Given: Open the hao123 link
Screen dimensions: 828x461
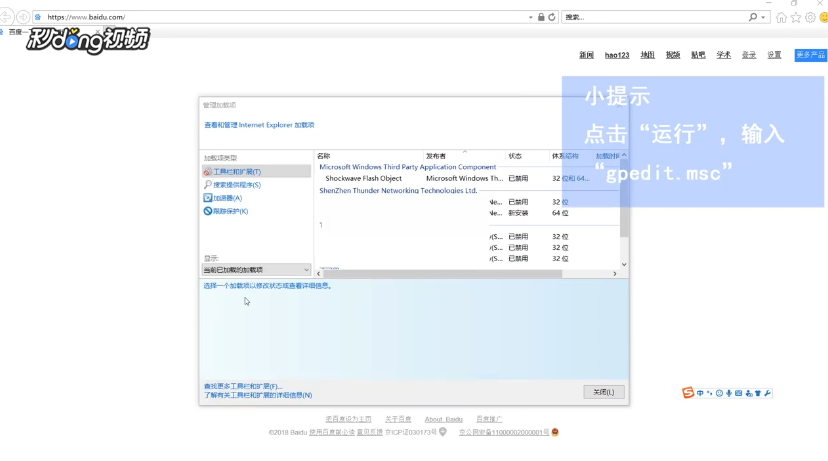Looking at the screenshot, I should coord(617,55).
